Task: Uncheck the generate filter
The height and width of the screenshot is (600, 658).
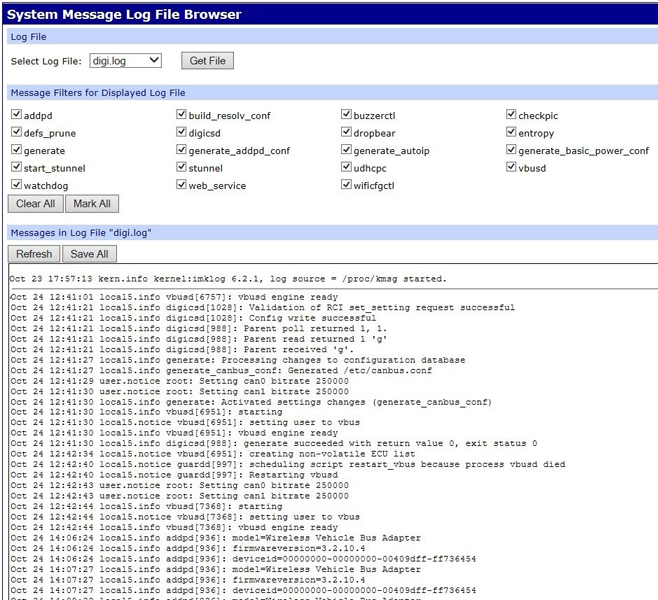Action: [x=16, y=149]
